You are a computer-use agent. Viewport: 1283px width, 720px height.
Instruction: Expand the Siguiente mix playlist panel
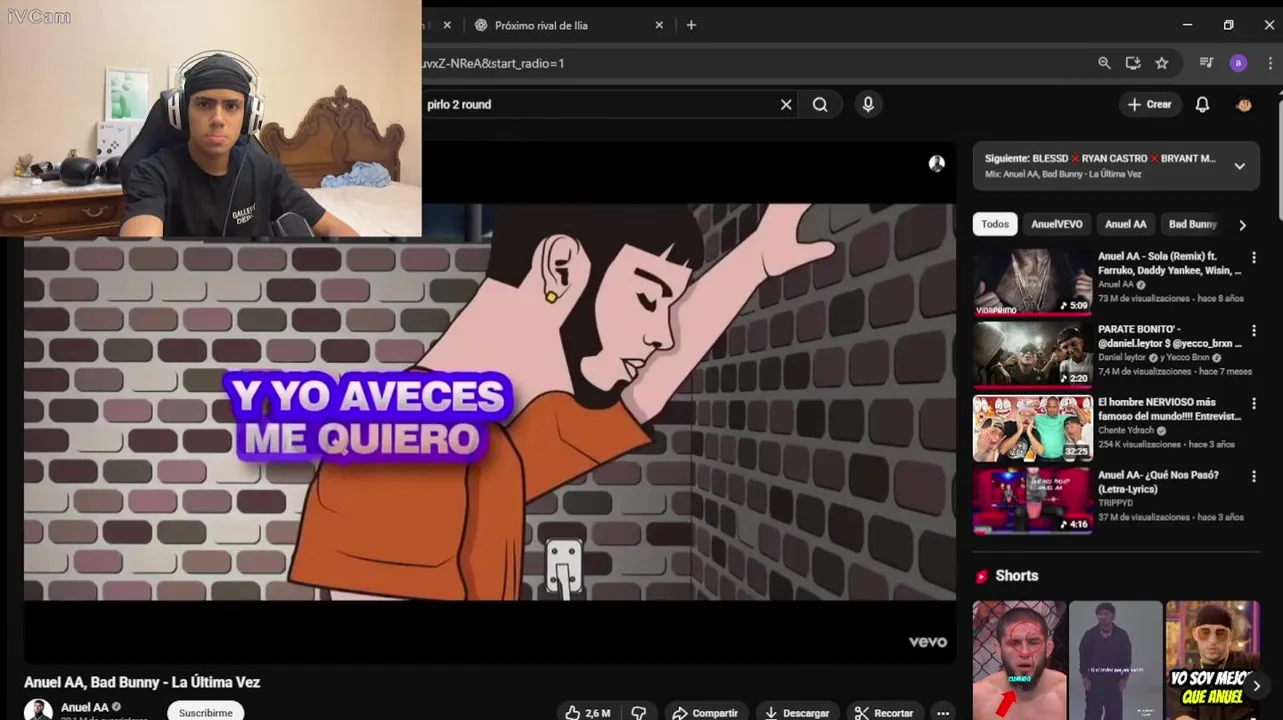coord(1239,166)
